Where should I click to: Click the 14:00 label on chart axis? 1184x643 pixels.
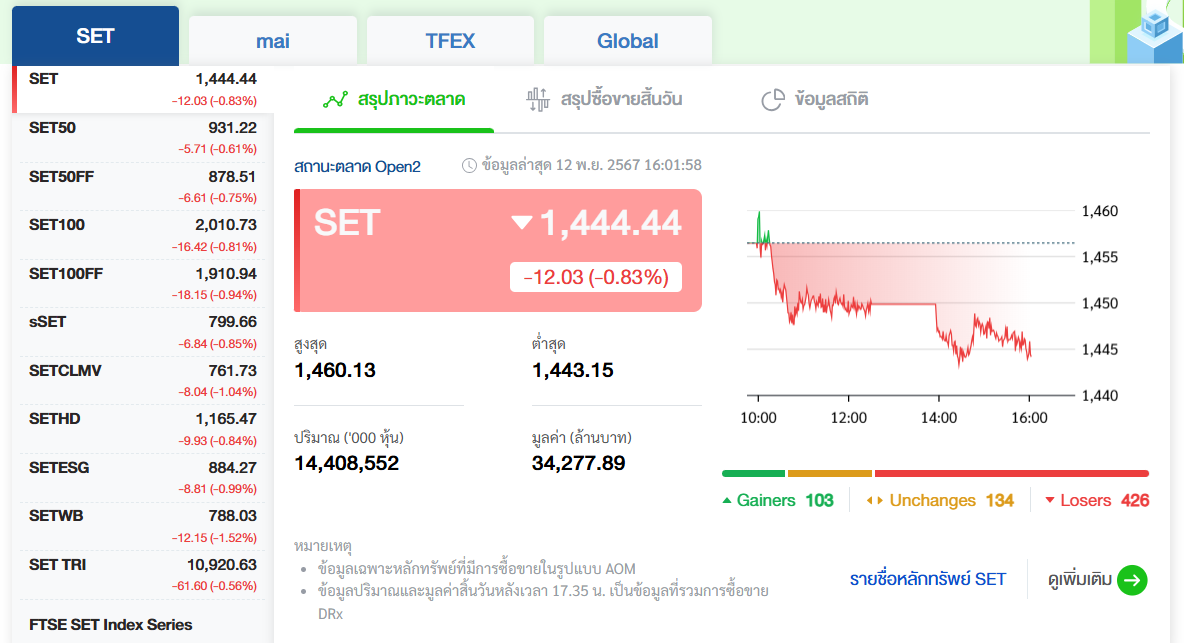(939, 418)
